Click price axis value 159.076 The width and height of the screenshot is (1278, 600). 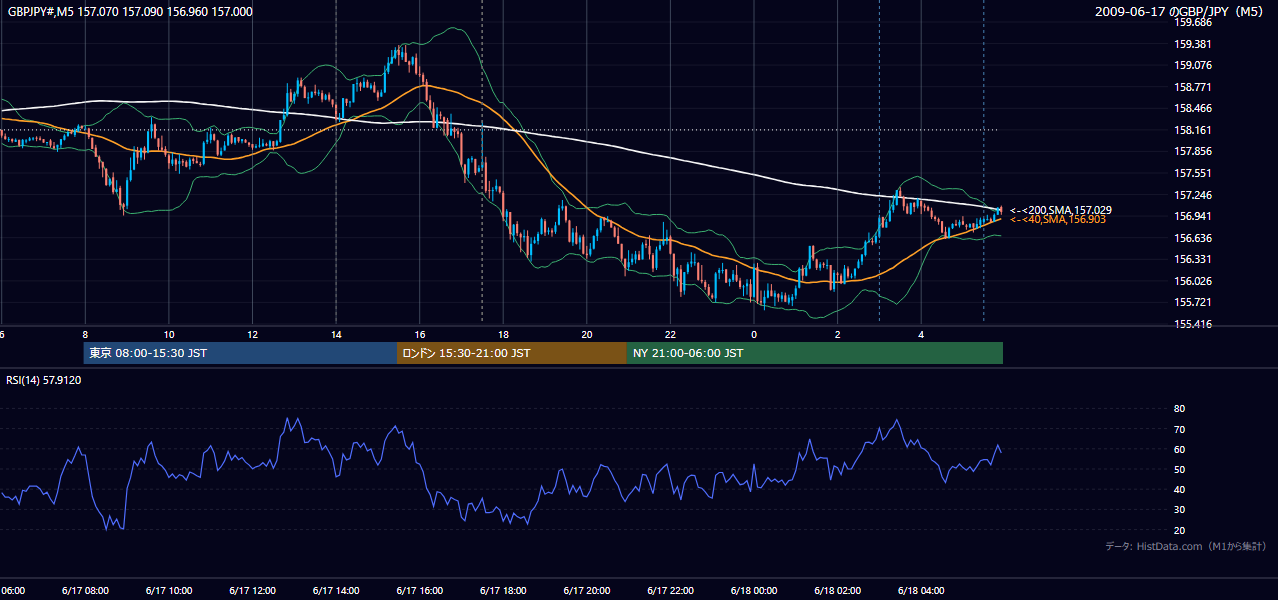point(1194,66)
